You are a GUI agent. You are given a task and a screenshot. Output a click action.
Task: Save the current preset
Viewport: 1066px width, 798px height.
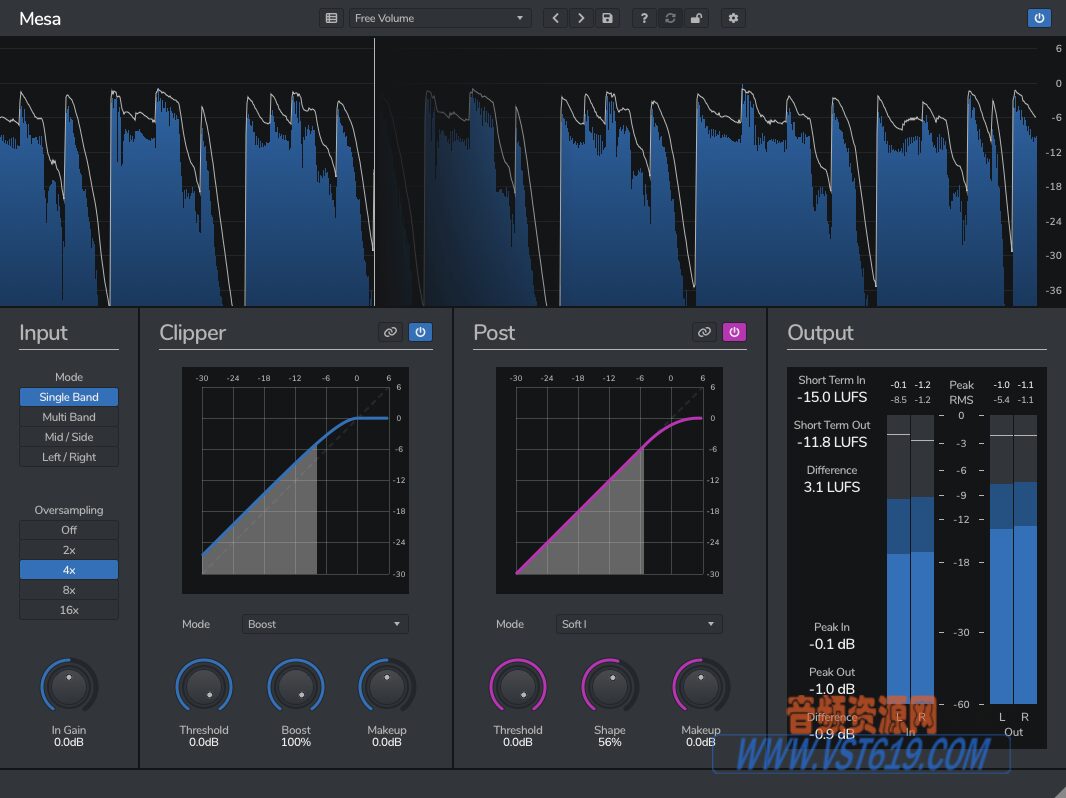point(608,18)
